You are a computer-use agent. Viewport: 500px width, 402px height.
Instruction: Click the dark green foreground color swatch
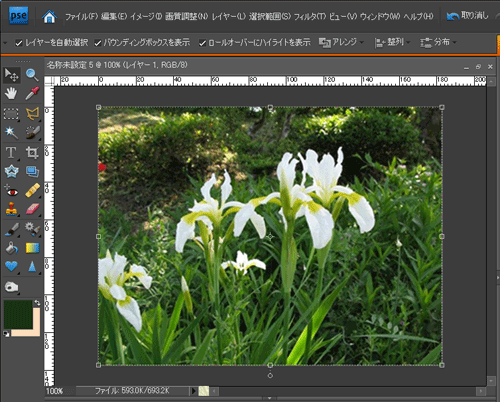[x=17, y=314]
